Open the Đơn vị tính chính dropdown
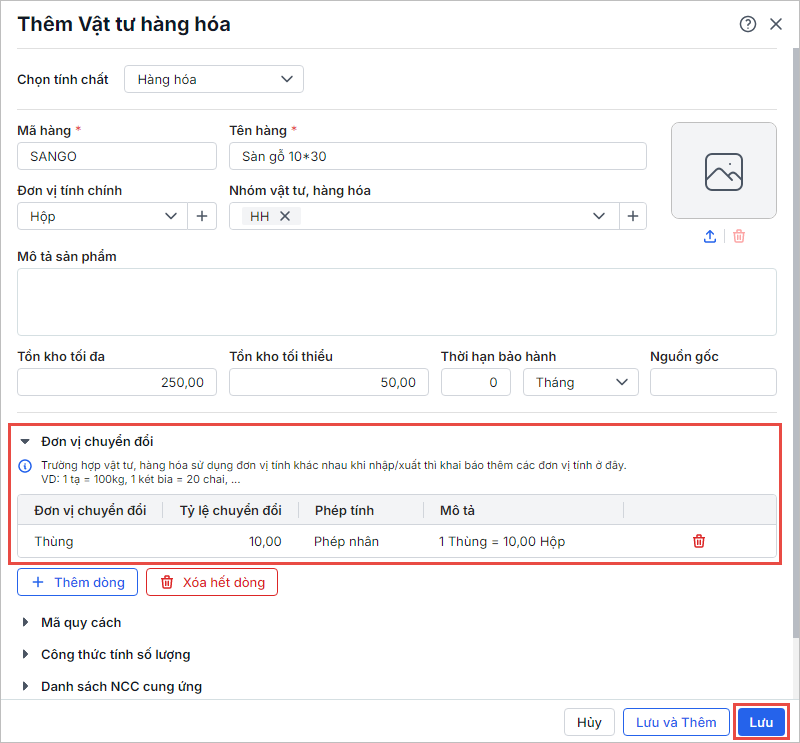 pos(170,216)
